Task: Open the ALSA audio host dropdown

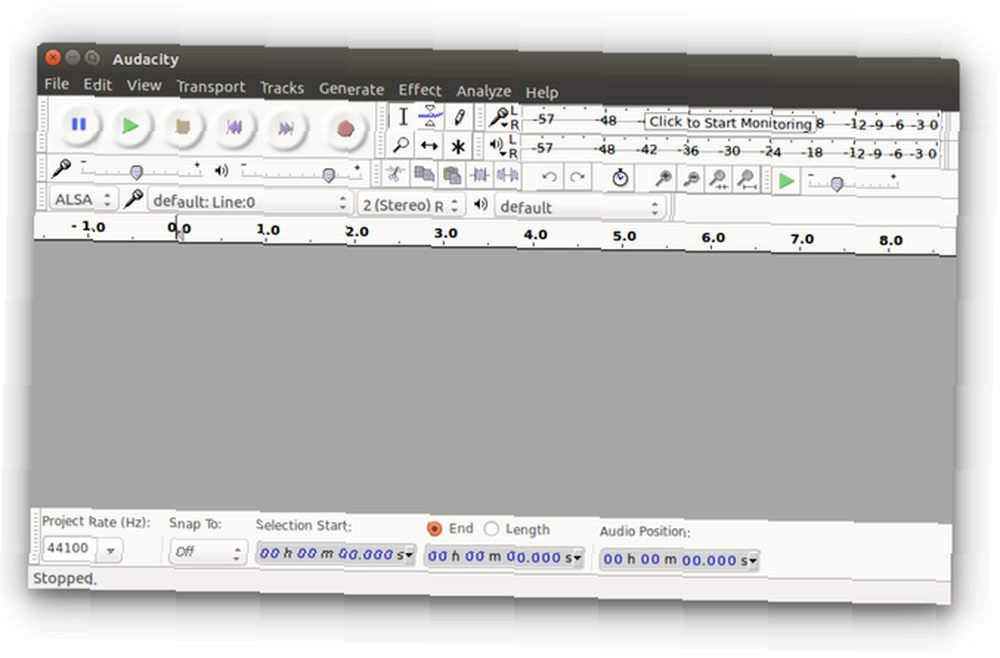Action: [x=82, y=200]
